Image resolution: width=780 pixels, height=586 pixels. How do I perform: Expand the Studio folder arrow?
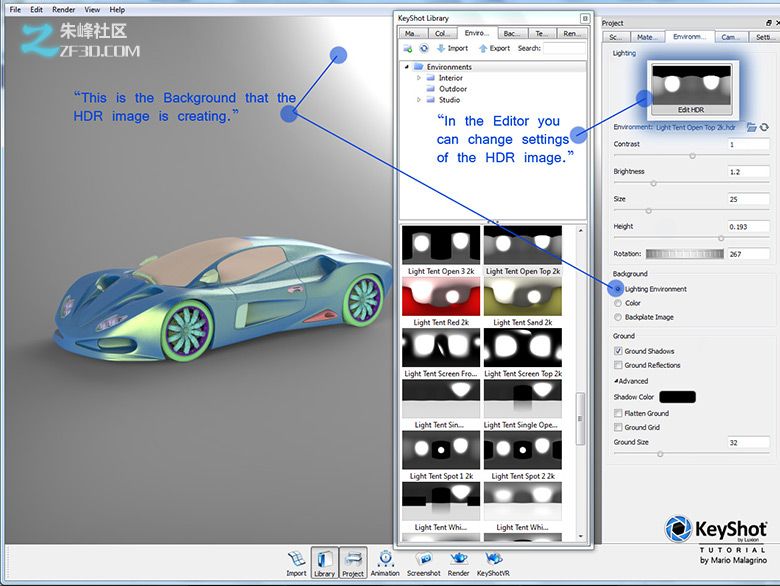click(419, 100)
